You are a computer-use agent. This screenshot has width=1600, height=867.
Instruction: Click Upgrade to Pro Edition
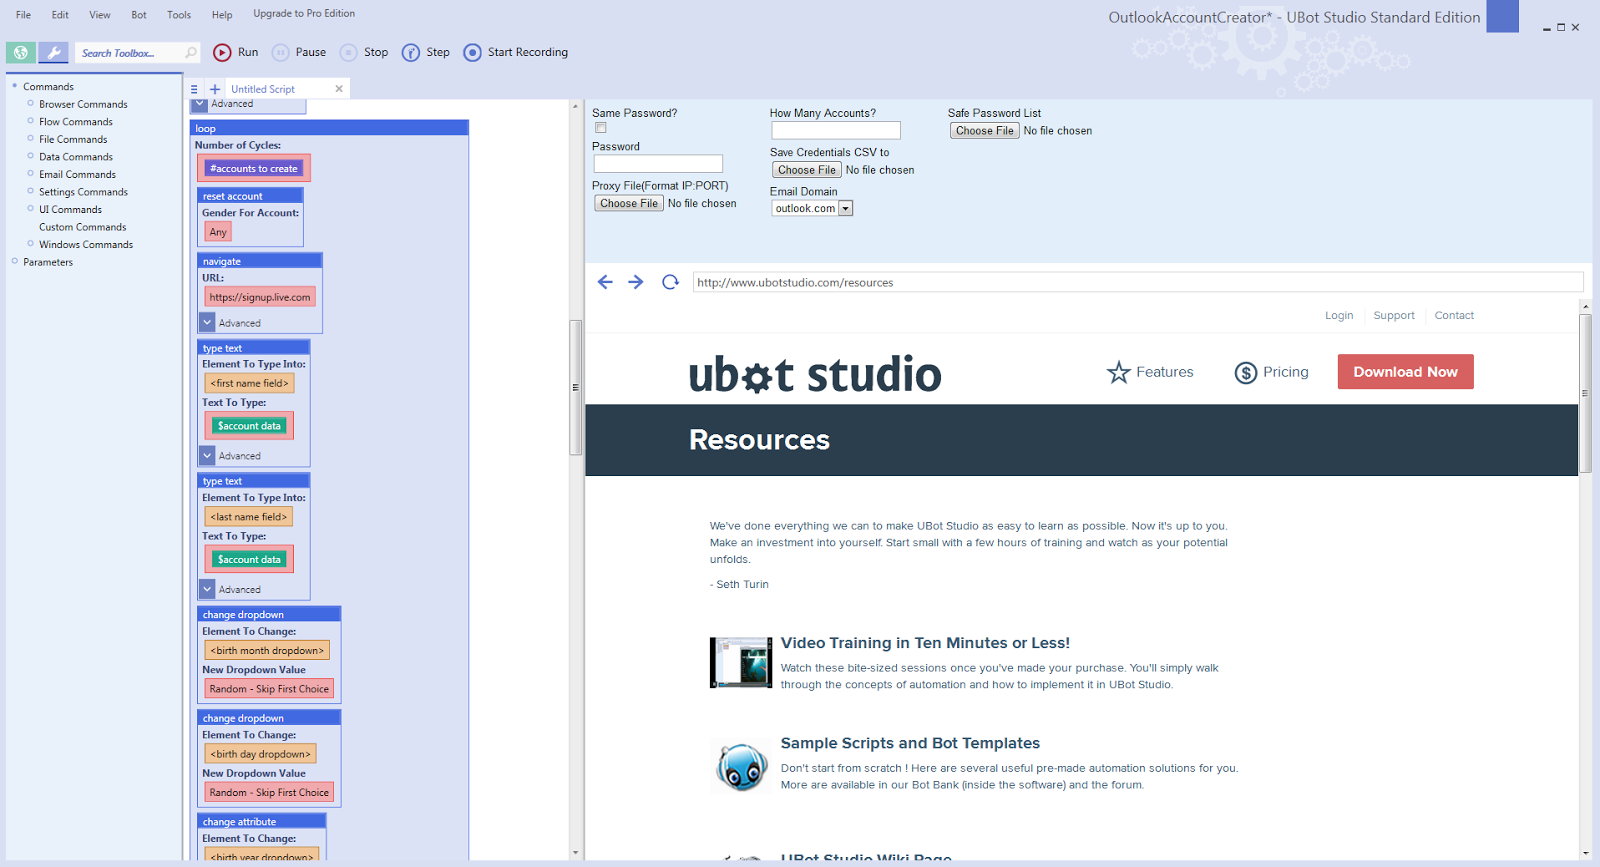click(304, 14)
